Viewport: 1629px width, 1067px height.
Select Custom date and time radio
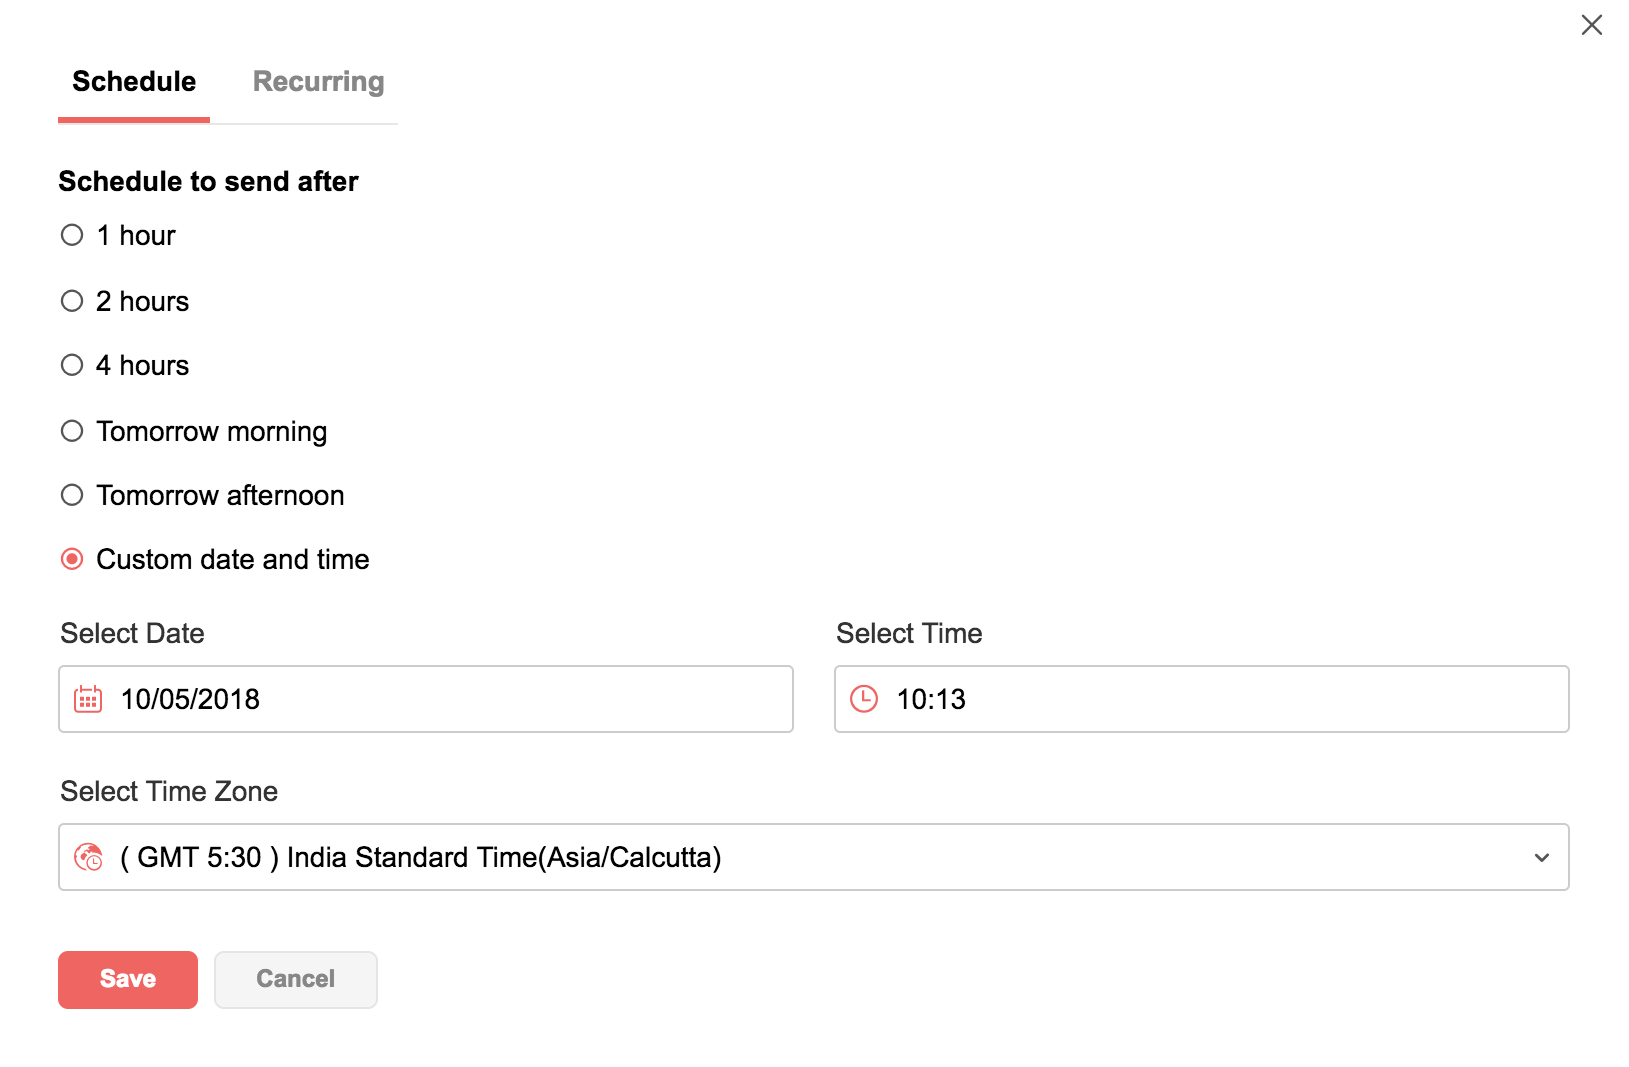click(x=72, y=559)
